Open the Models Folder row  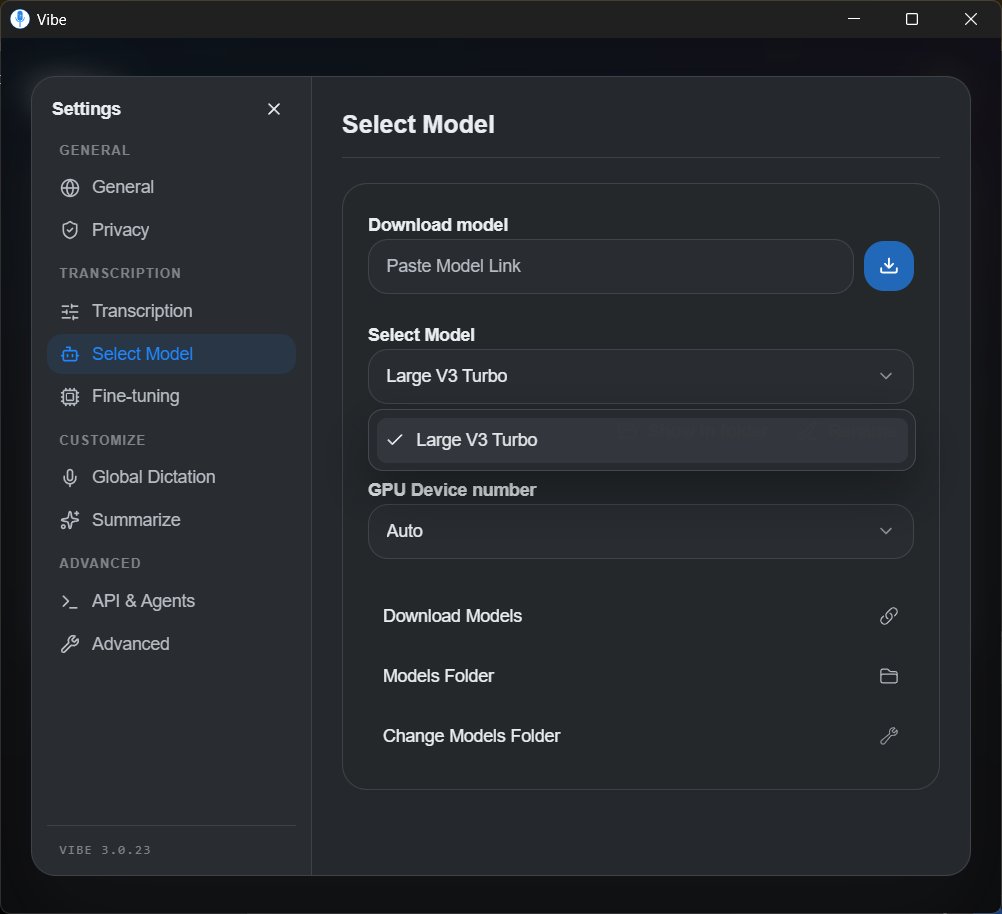pyautogui.click(x=640, y=676)
